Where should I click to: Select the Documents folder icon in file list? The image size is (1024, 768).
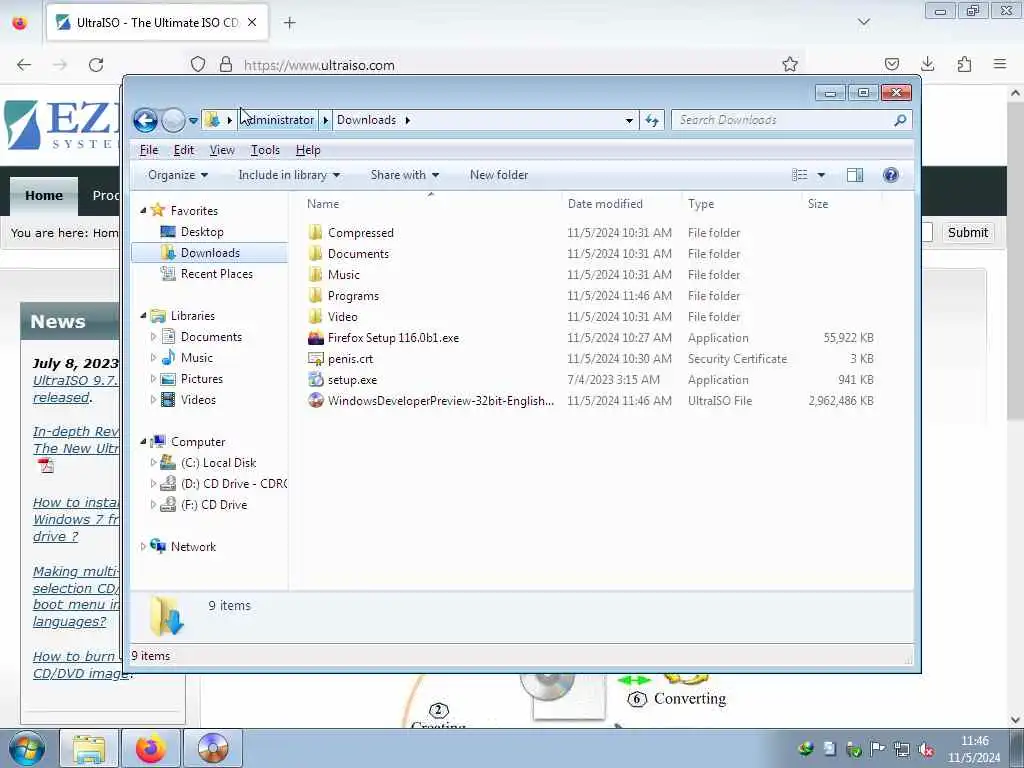315,253
